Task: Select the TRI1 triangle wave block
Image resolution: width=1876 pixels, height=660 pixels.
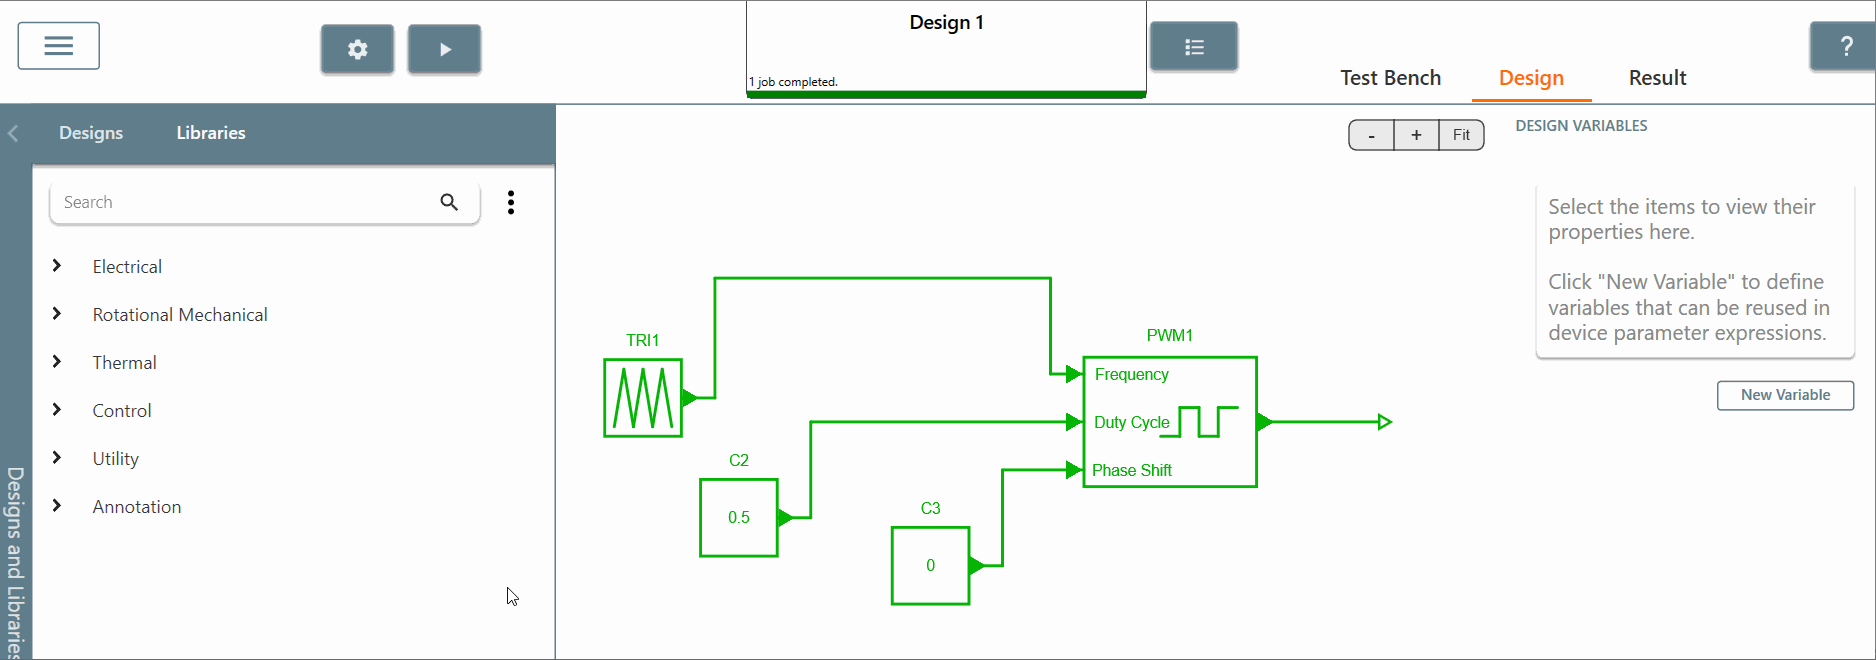Action: (643, 398)
